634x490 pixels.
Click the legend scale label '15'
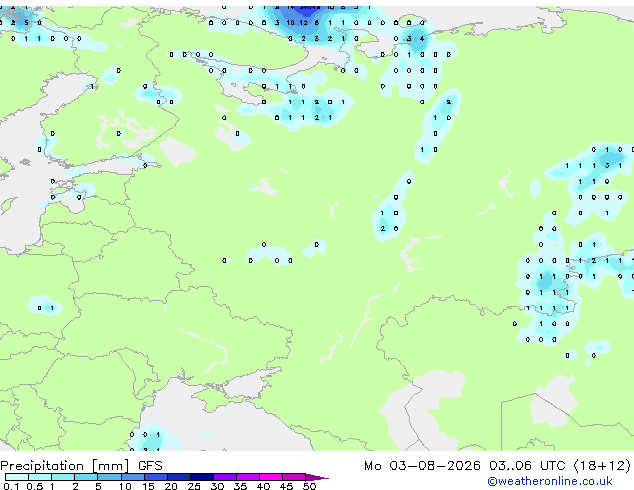(x=148, y=486)
